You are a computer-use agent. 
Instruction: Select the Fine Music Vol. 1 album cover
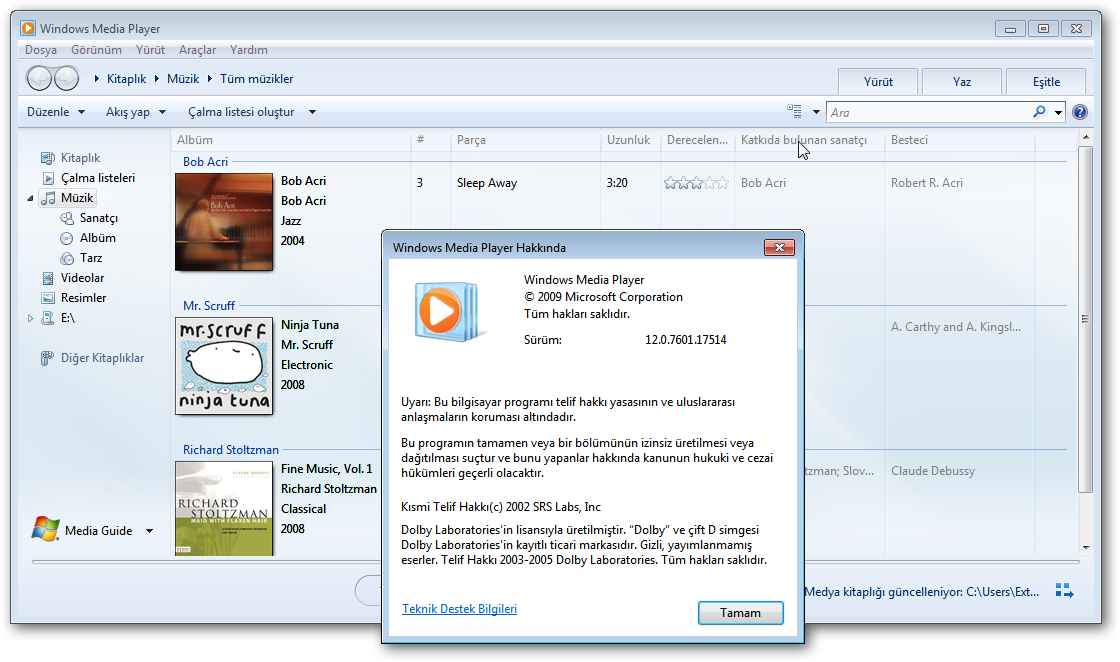[224, 508]
